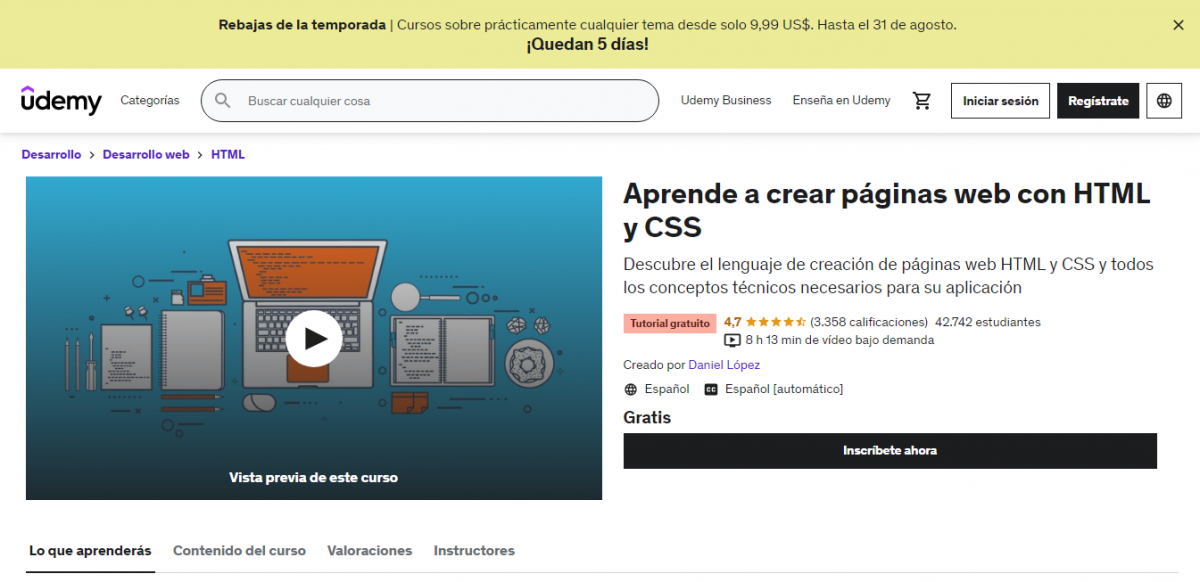Image resolution: width=1200 pixels, height=582 pixels.
Task: Go to Desarrollo web breadcrumb
Action: pyautogui.click(x=146, y=155)
